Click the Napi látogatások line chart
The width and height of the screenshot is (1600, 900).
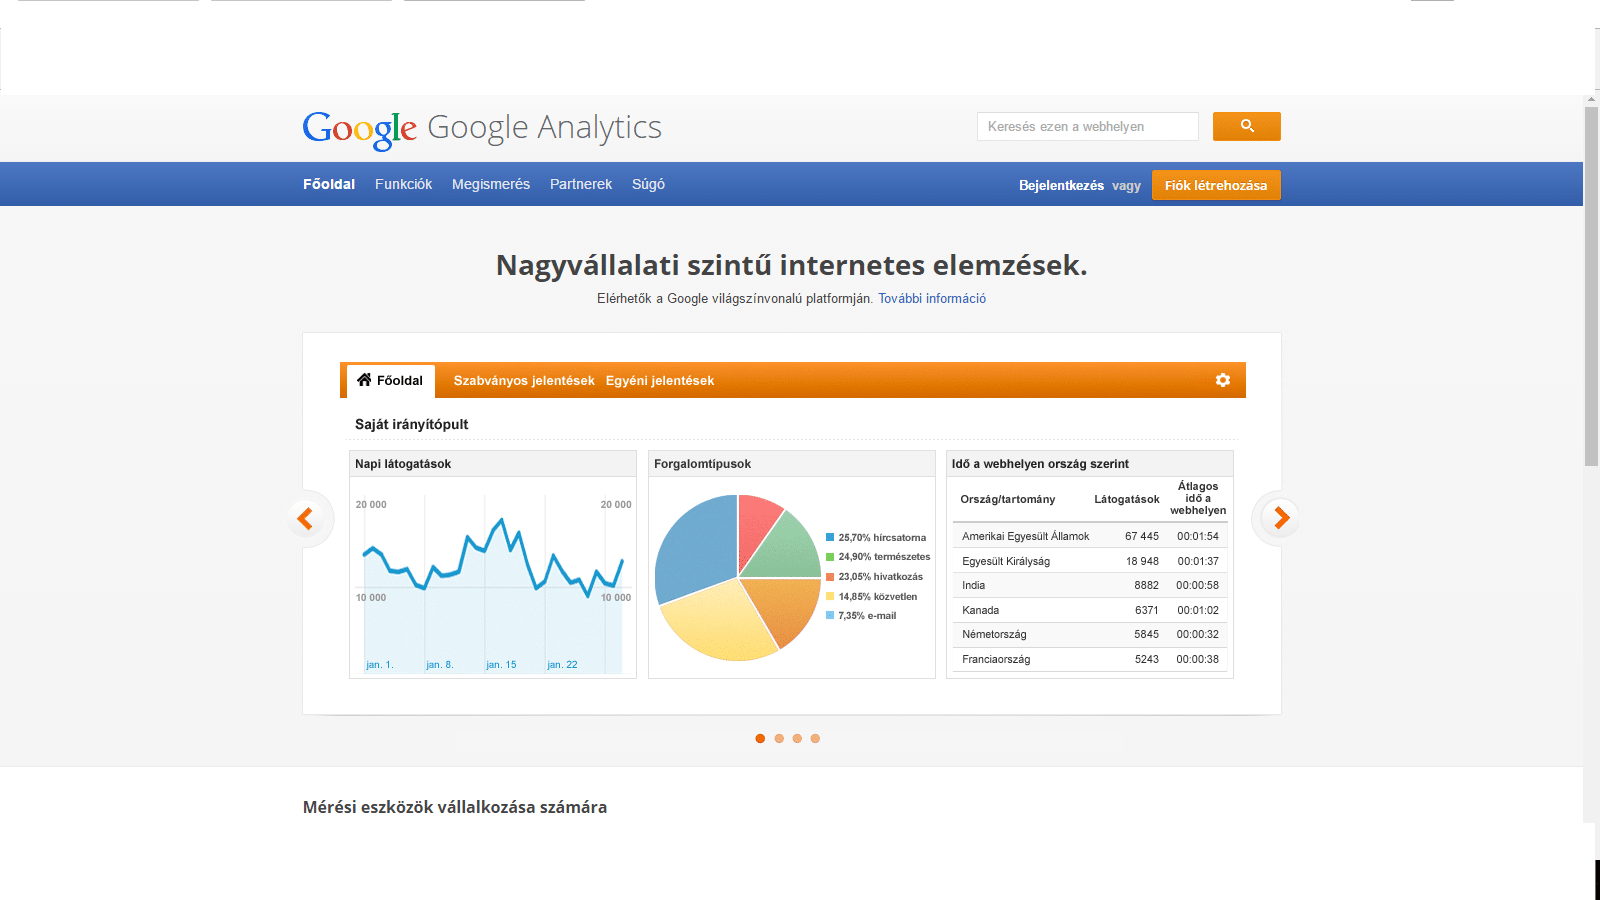(493, 585)
